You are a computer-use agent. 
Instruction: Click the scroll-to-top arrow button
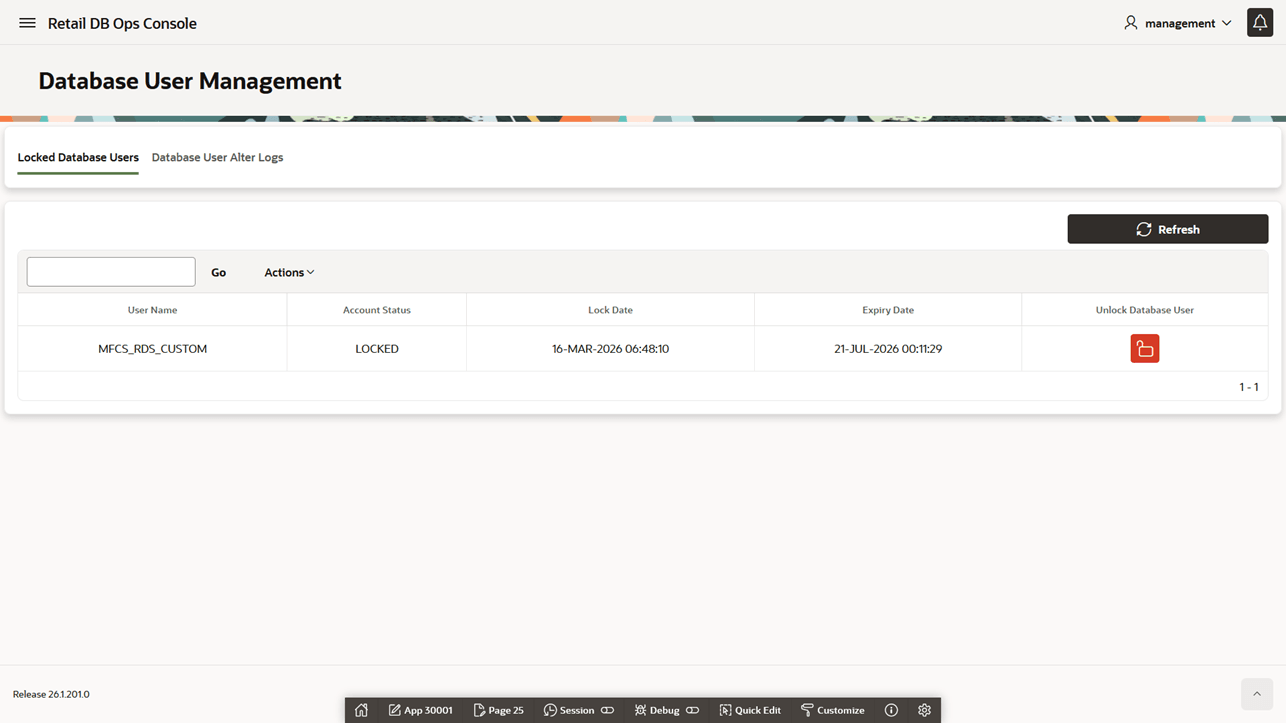pos(1257,694)
